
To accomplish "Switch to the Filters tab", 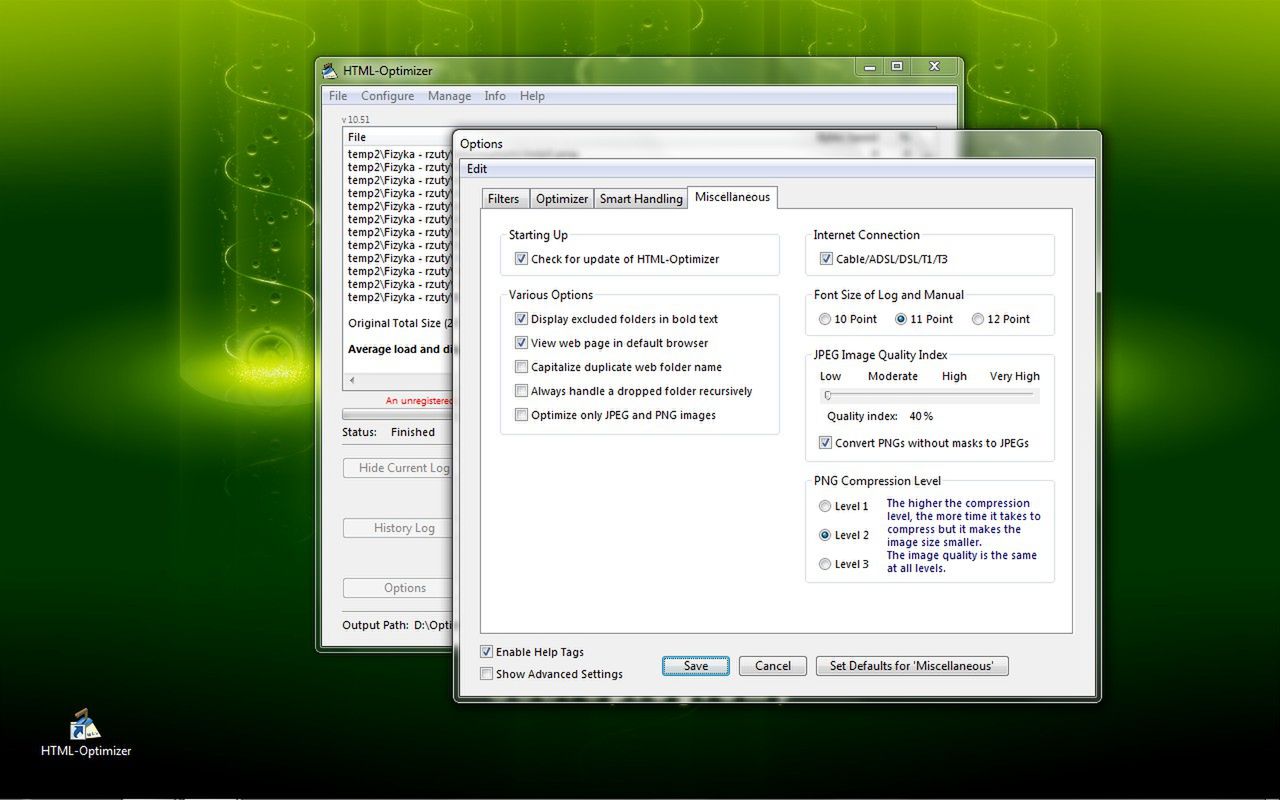I will click(504, 199).
